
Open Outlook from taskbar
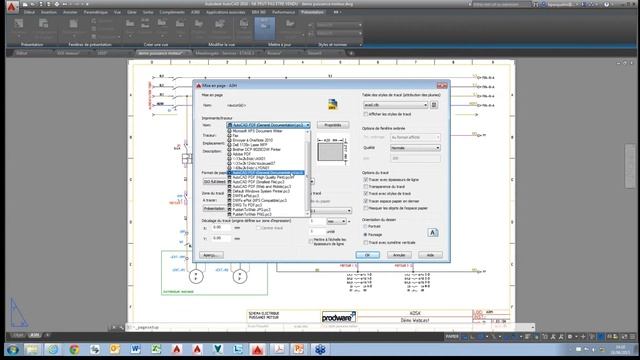[115, 349]
